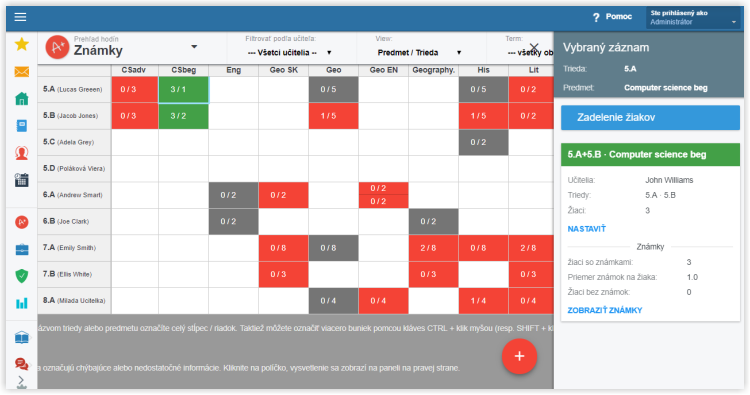Open the Pomoc help question mark

pos(612,17)
